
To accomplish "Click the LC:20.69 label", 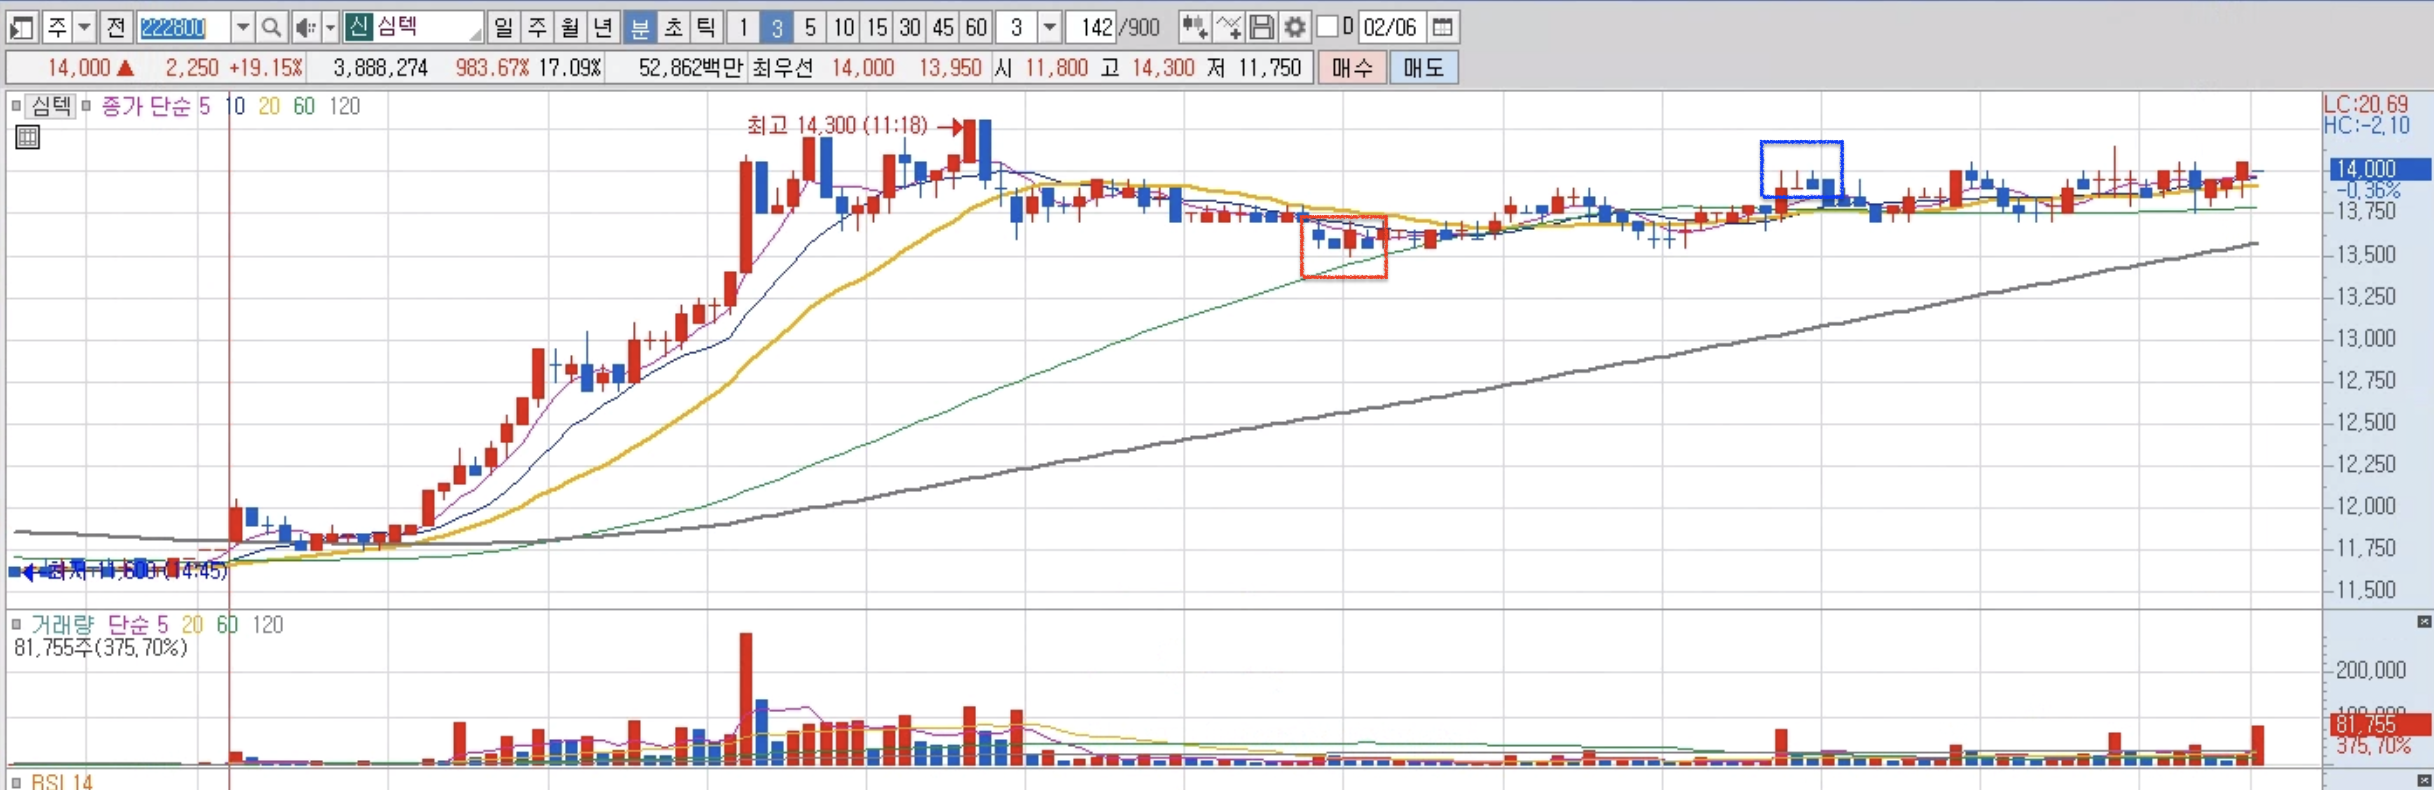I will (x=2366, y=104).
